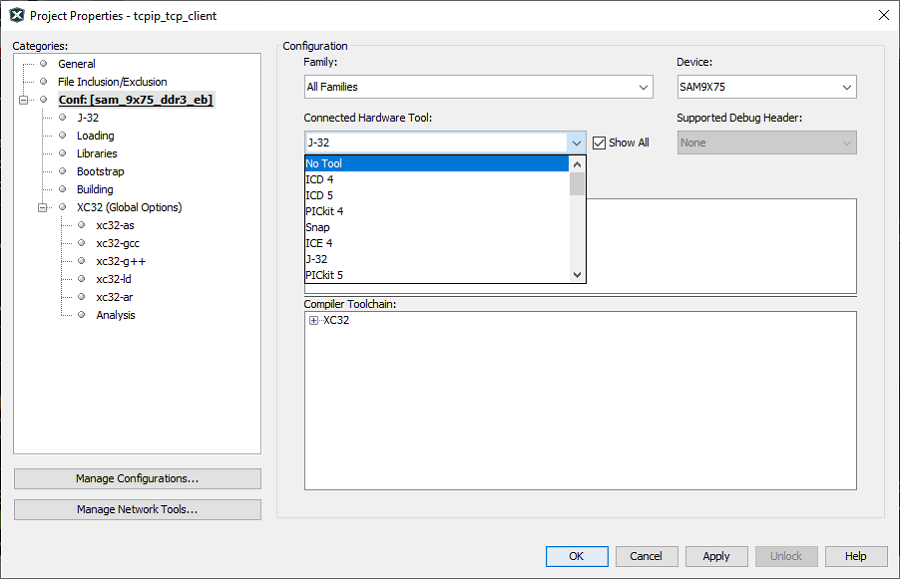Viewport: 900px width, 579px height.
Task: Choose ICD 5 from tool list
Action: click(436, 195)
